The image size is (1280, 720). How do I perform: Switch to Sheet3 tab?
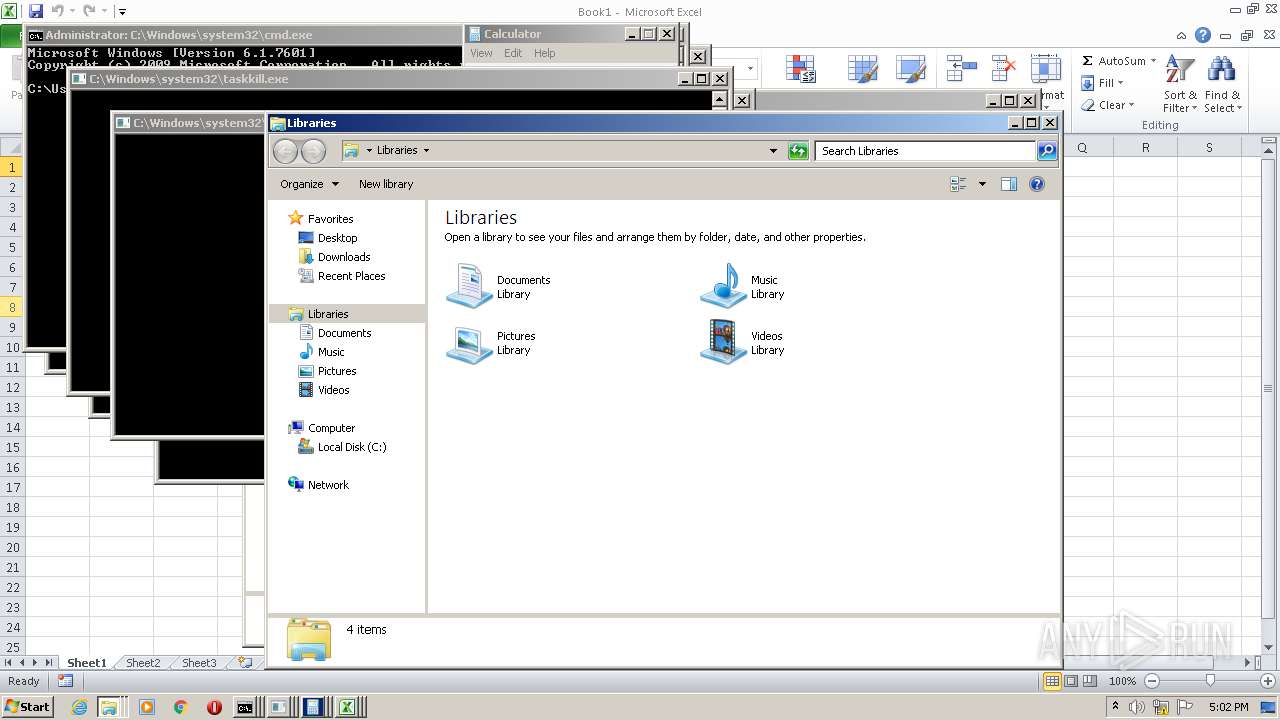pyautogui.click(x=198, y=663)
